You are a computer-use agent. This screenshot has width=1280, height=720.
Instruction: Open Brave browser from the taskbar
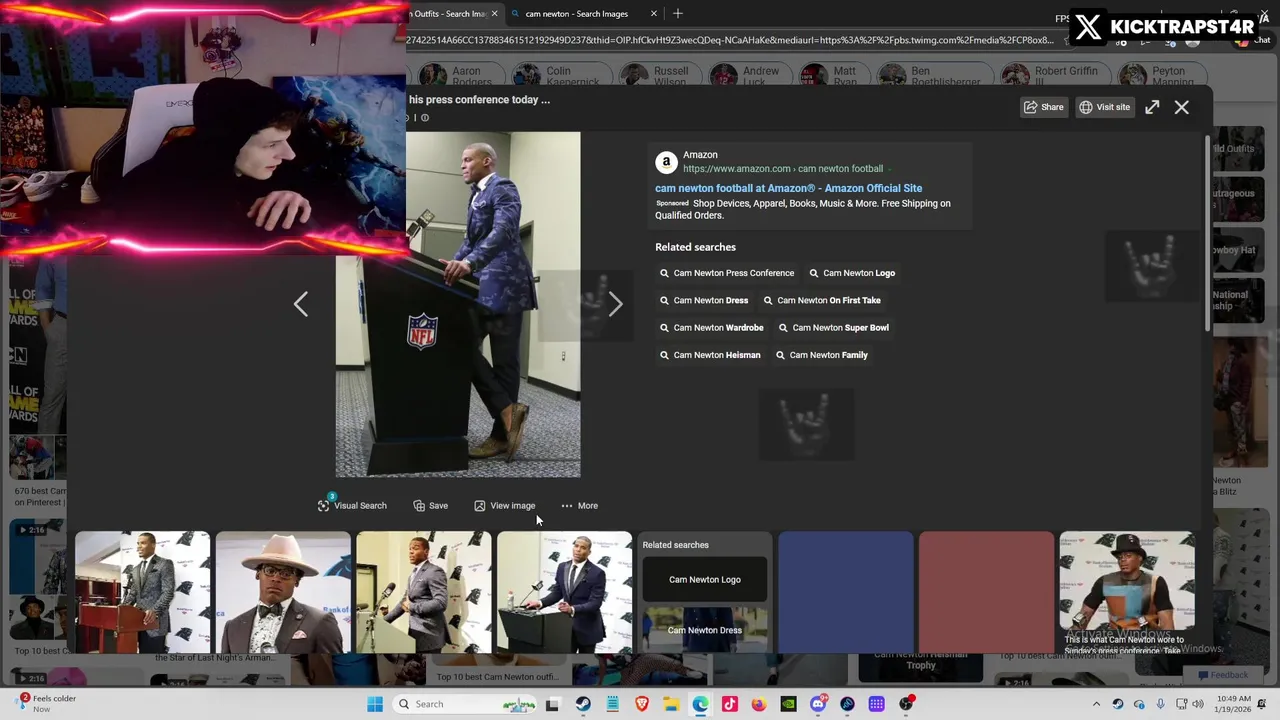(642, 704)
